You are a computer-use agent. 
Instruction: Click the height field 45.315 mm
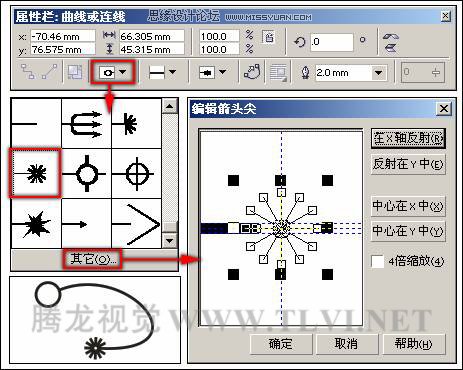(x=152, y=50)
